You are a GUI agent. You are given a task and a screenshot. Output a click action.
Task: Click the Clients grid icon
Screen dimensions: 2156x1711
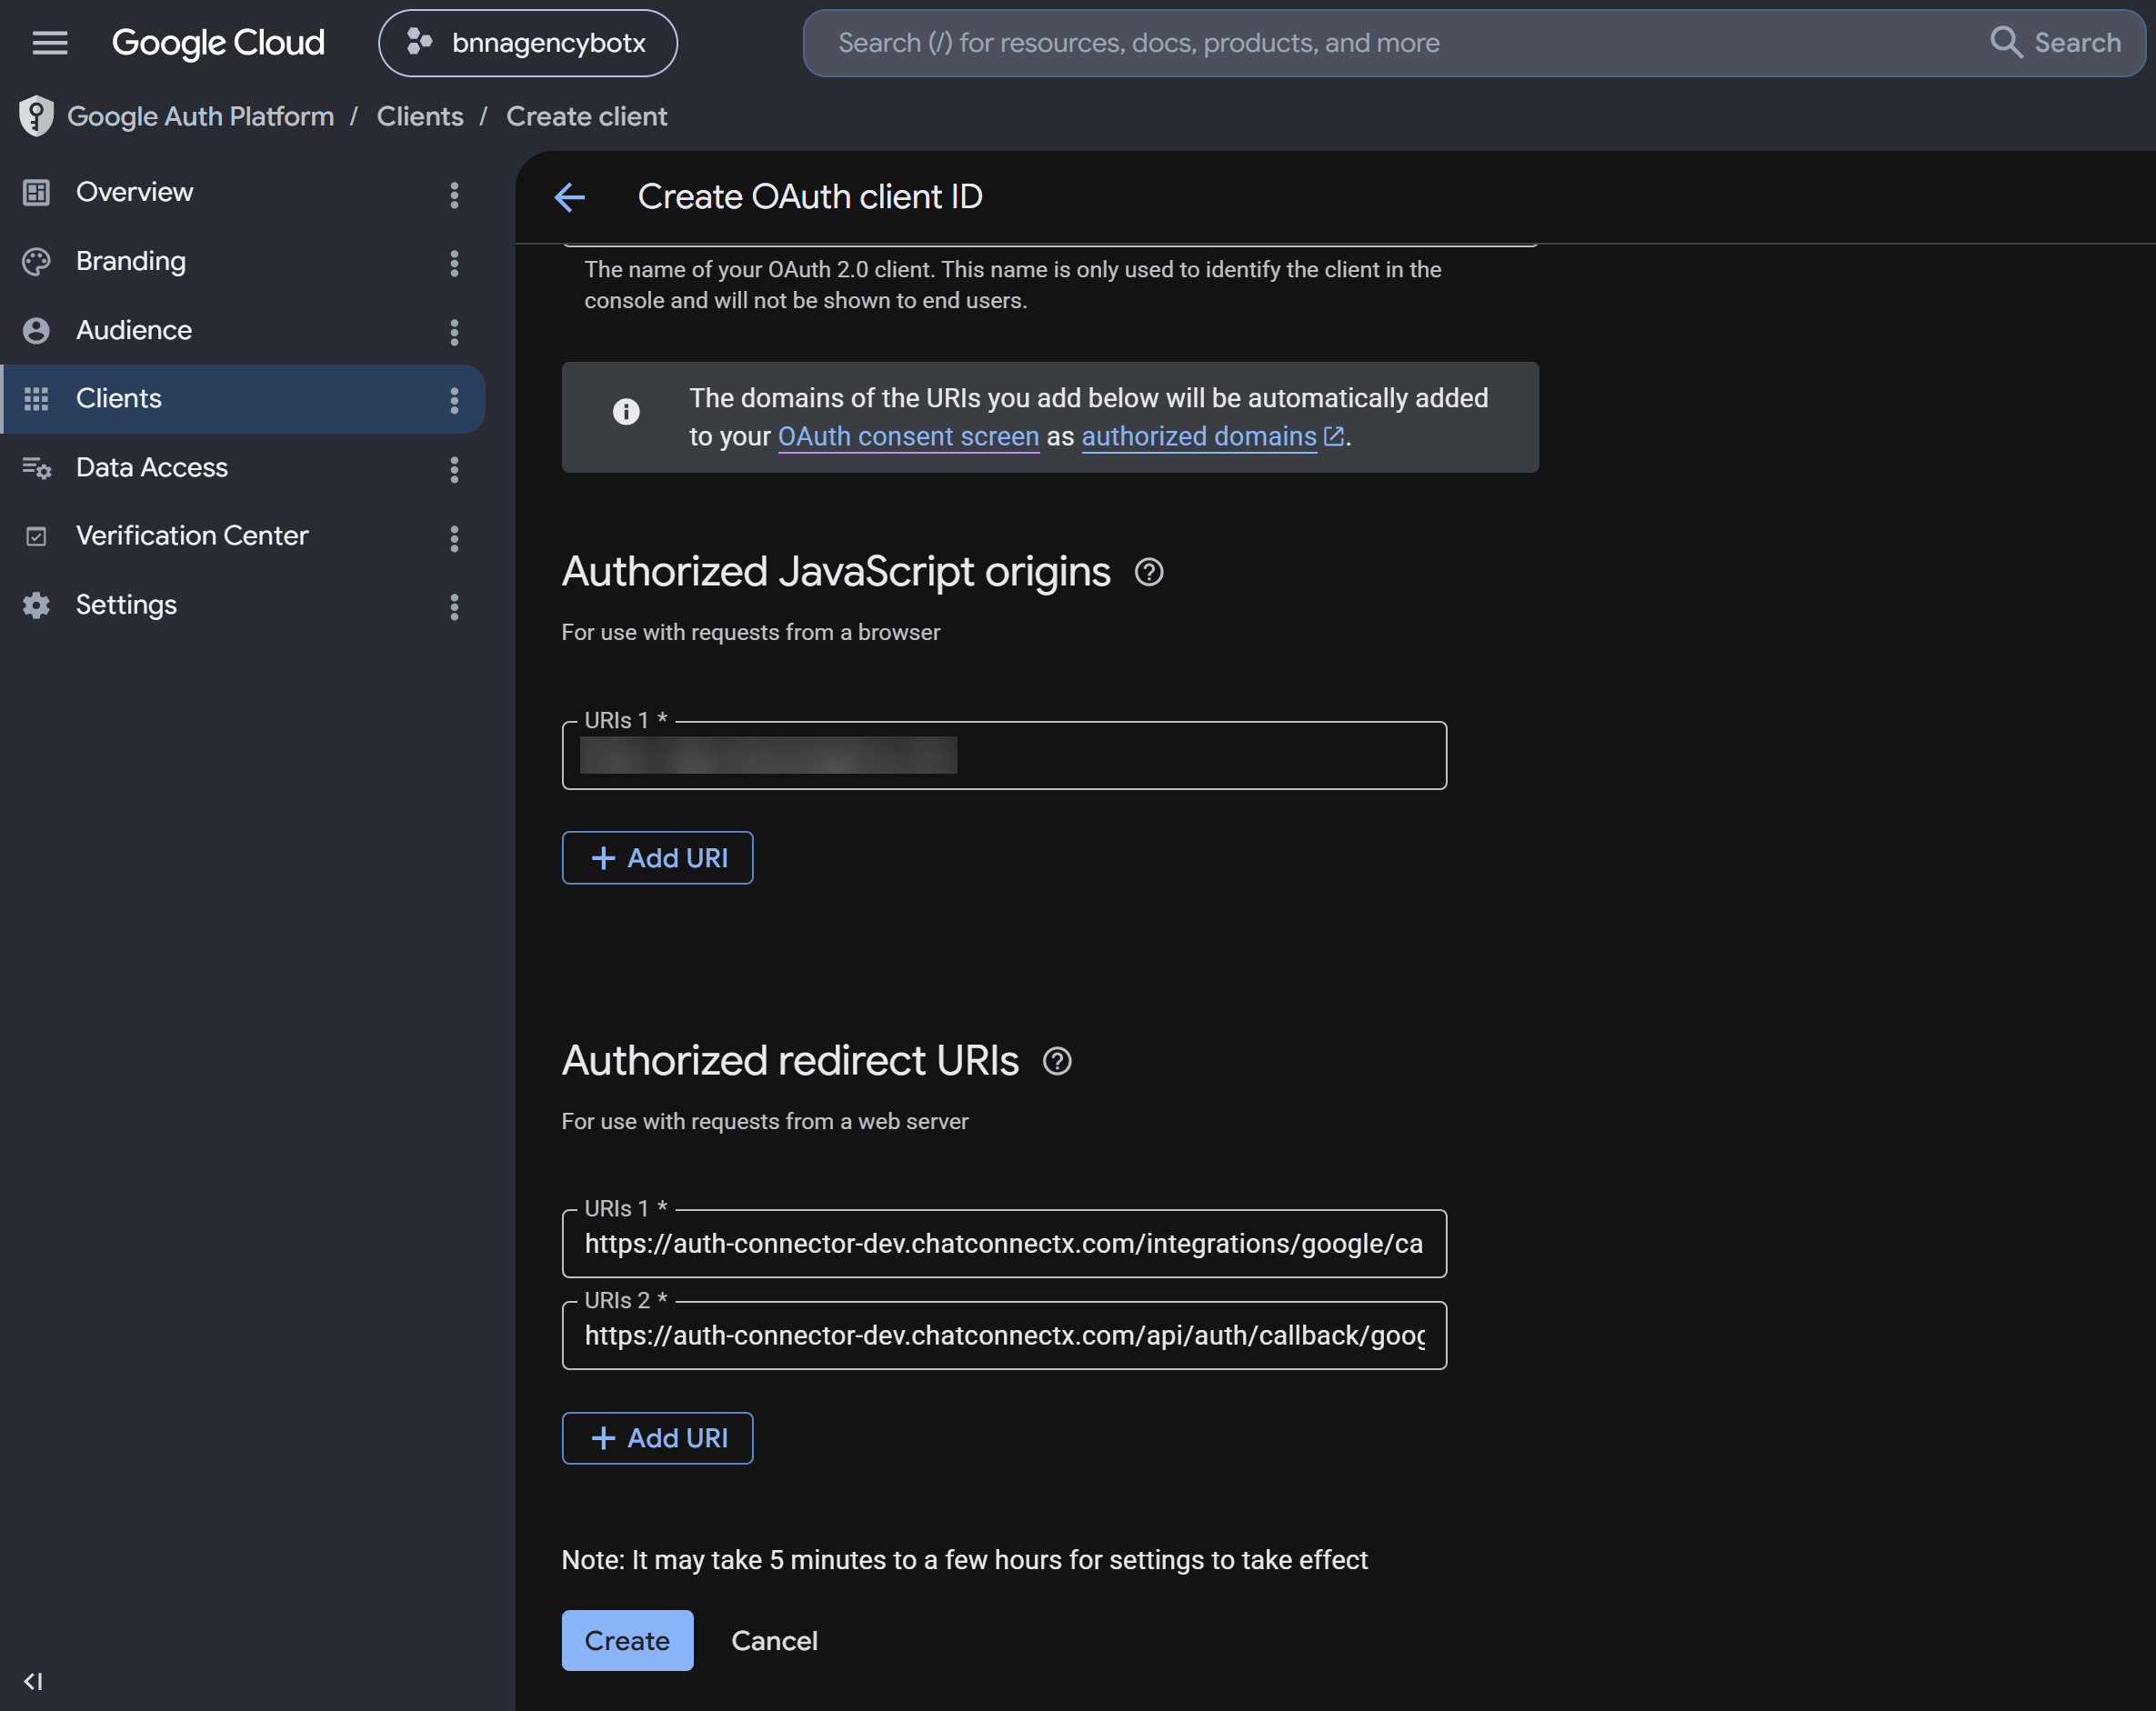[x=36, y=399]
